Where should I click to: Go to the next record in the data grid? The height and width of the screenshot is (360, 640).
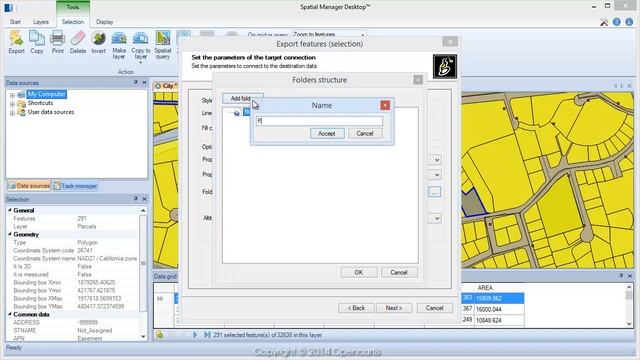[195, 335]
